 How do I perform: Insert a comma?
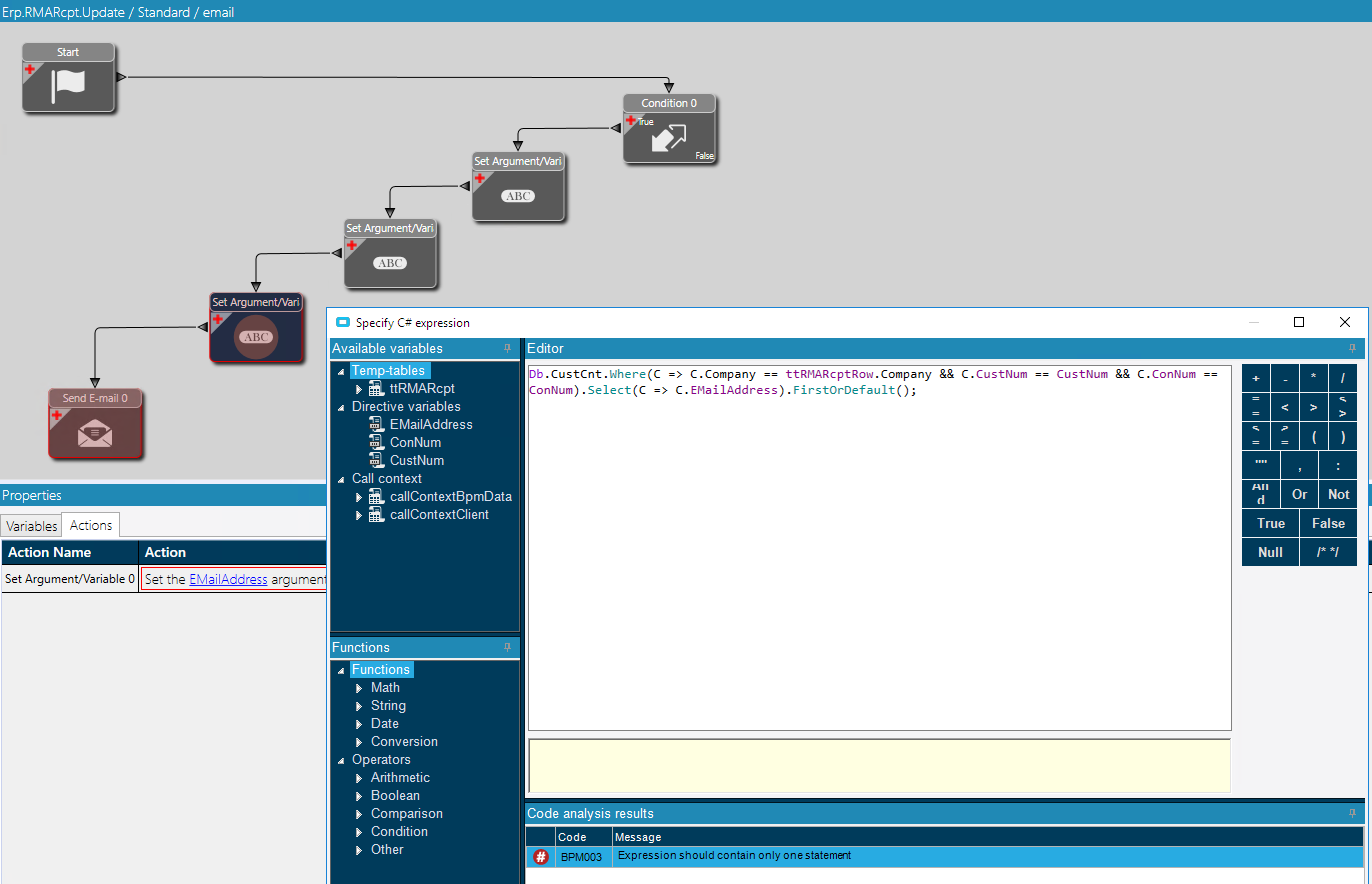click(1300, 465)
